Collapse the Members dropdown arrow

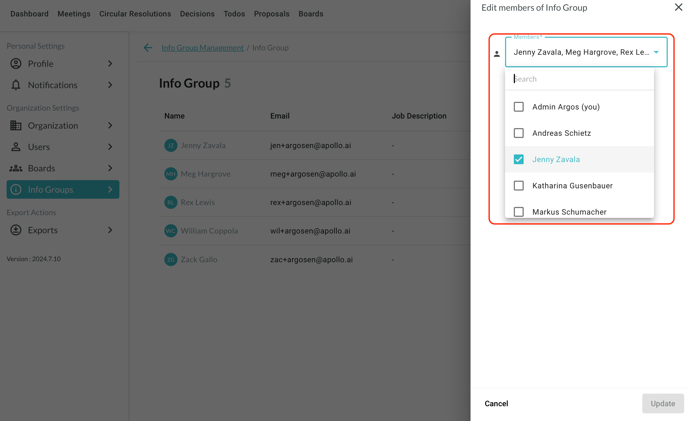tap(656, 52)
